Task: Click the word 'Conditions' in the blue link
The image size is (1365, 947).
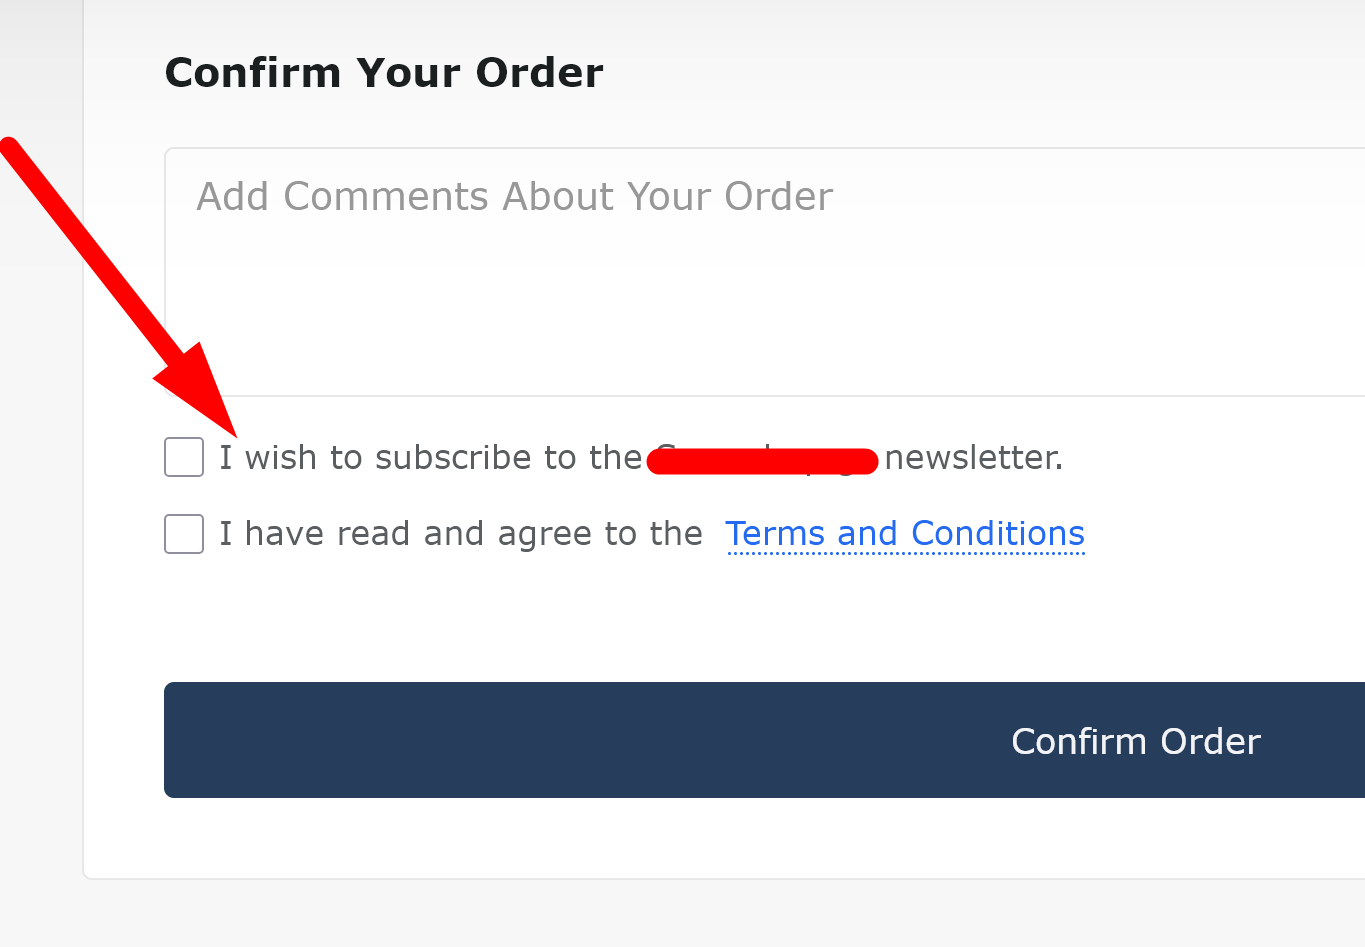Action: [x=998, y=534]
